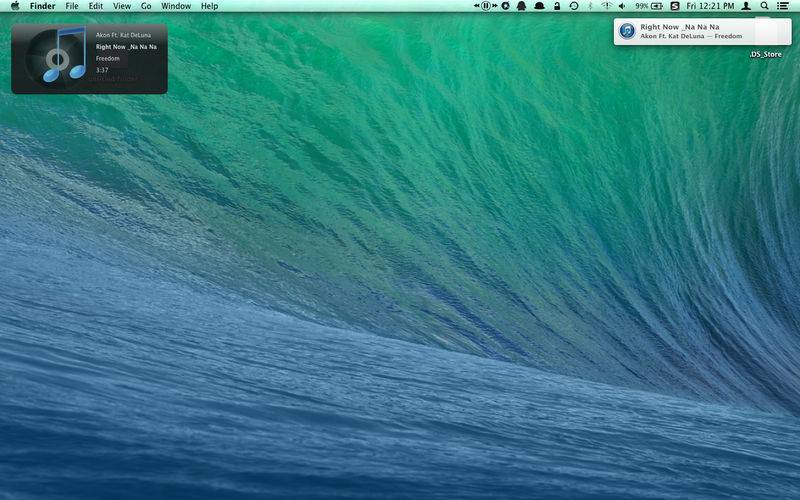Open the Edit menu
This screenshot has width=800, height=500.
[x=95, y=6]
